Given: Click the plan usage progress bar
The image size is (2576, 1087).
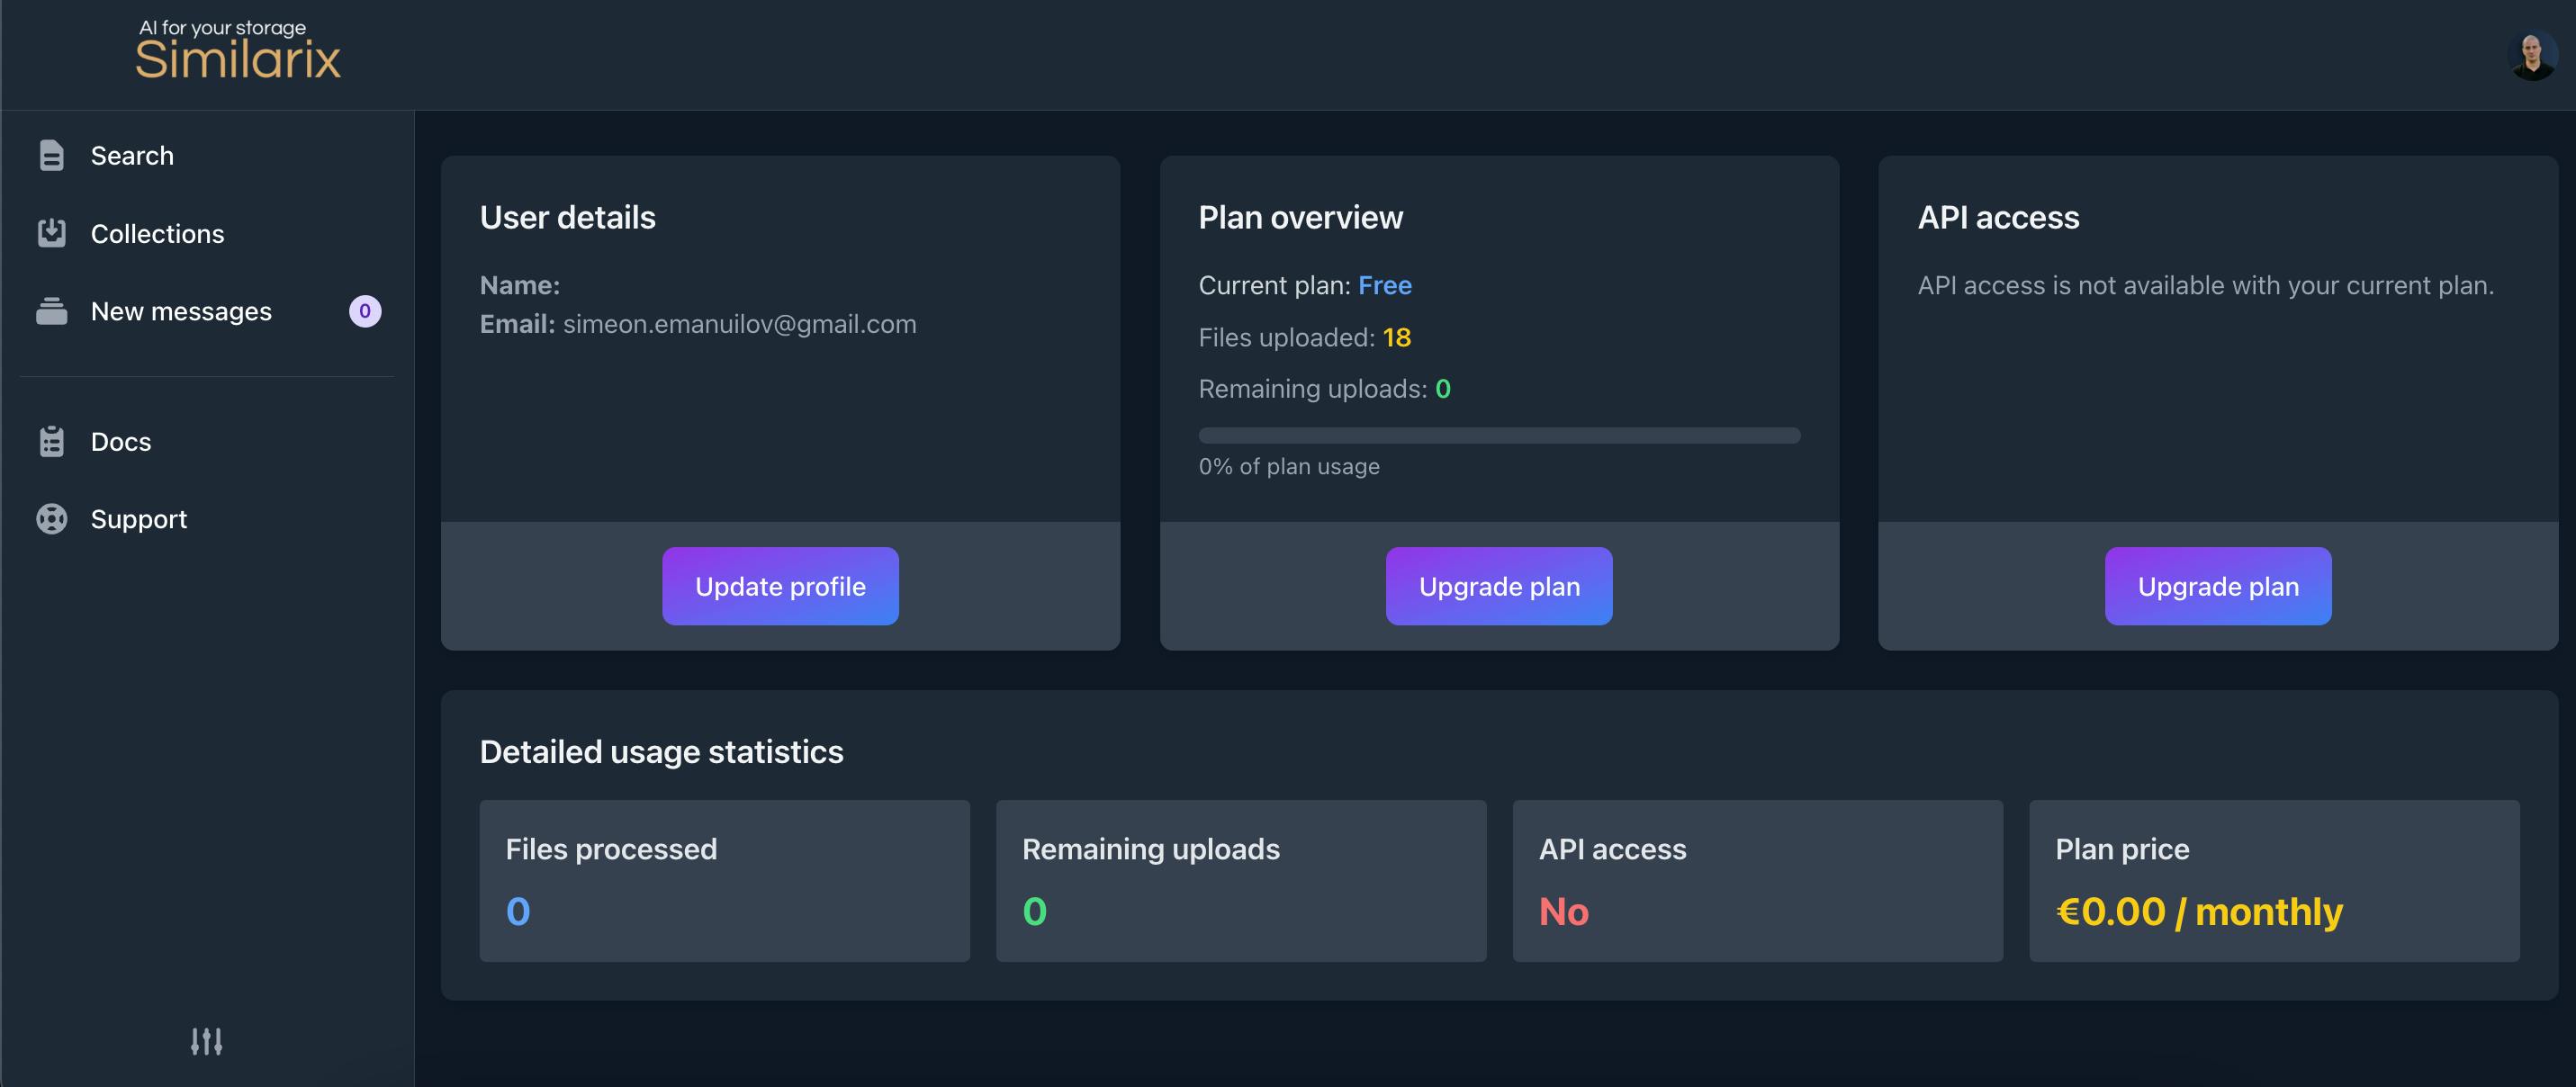Looking at the screenshot, I should pos(1499,435).
